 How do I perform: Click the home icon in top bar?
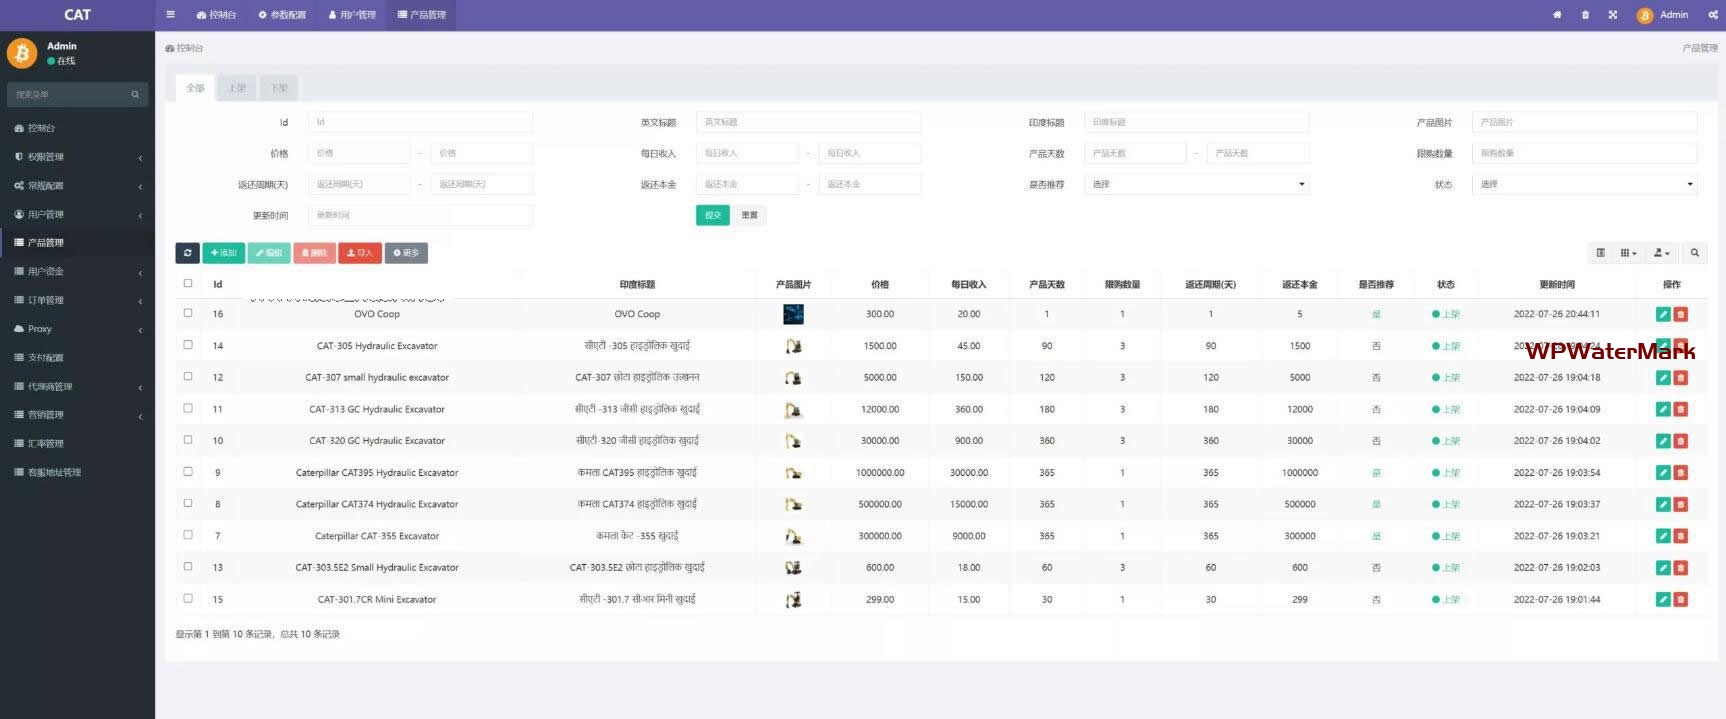(x=1556, y=15)
